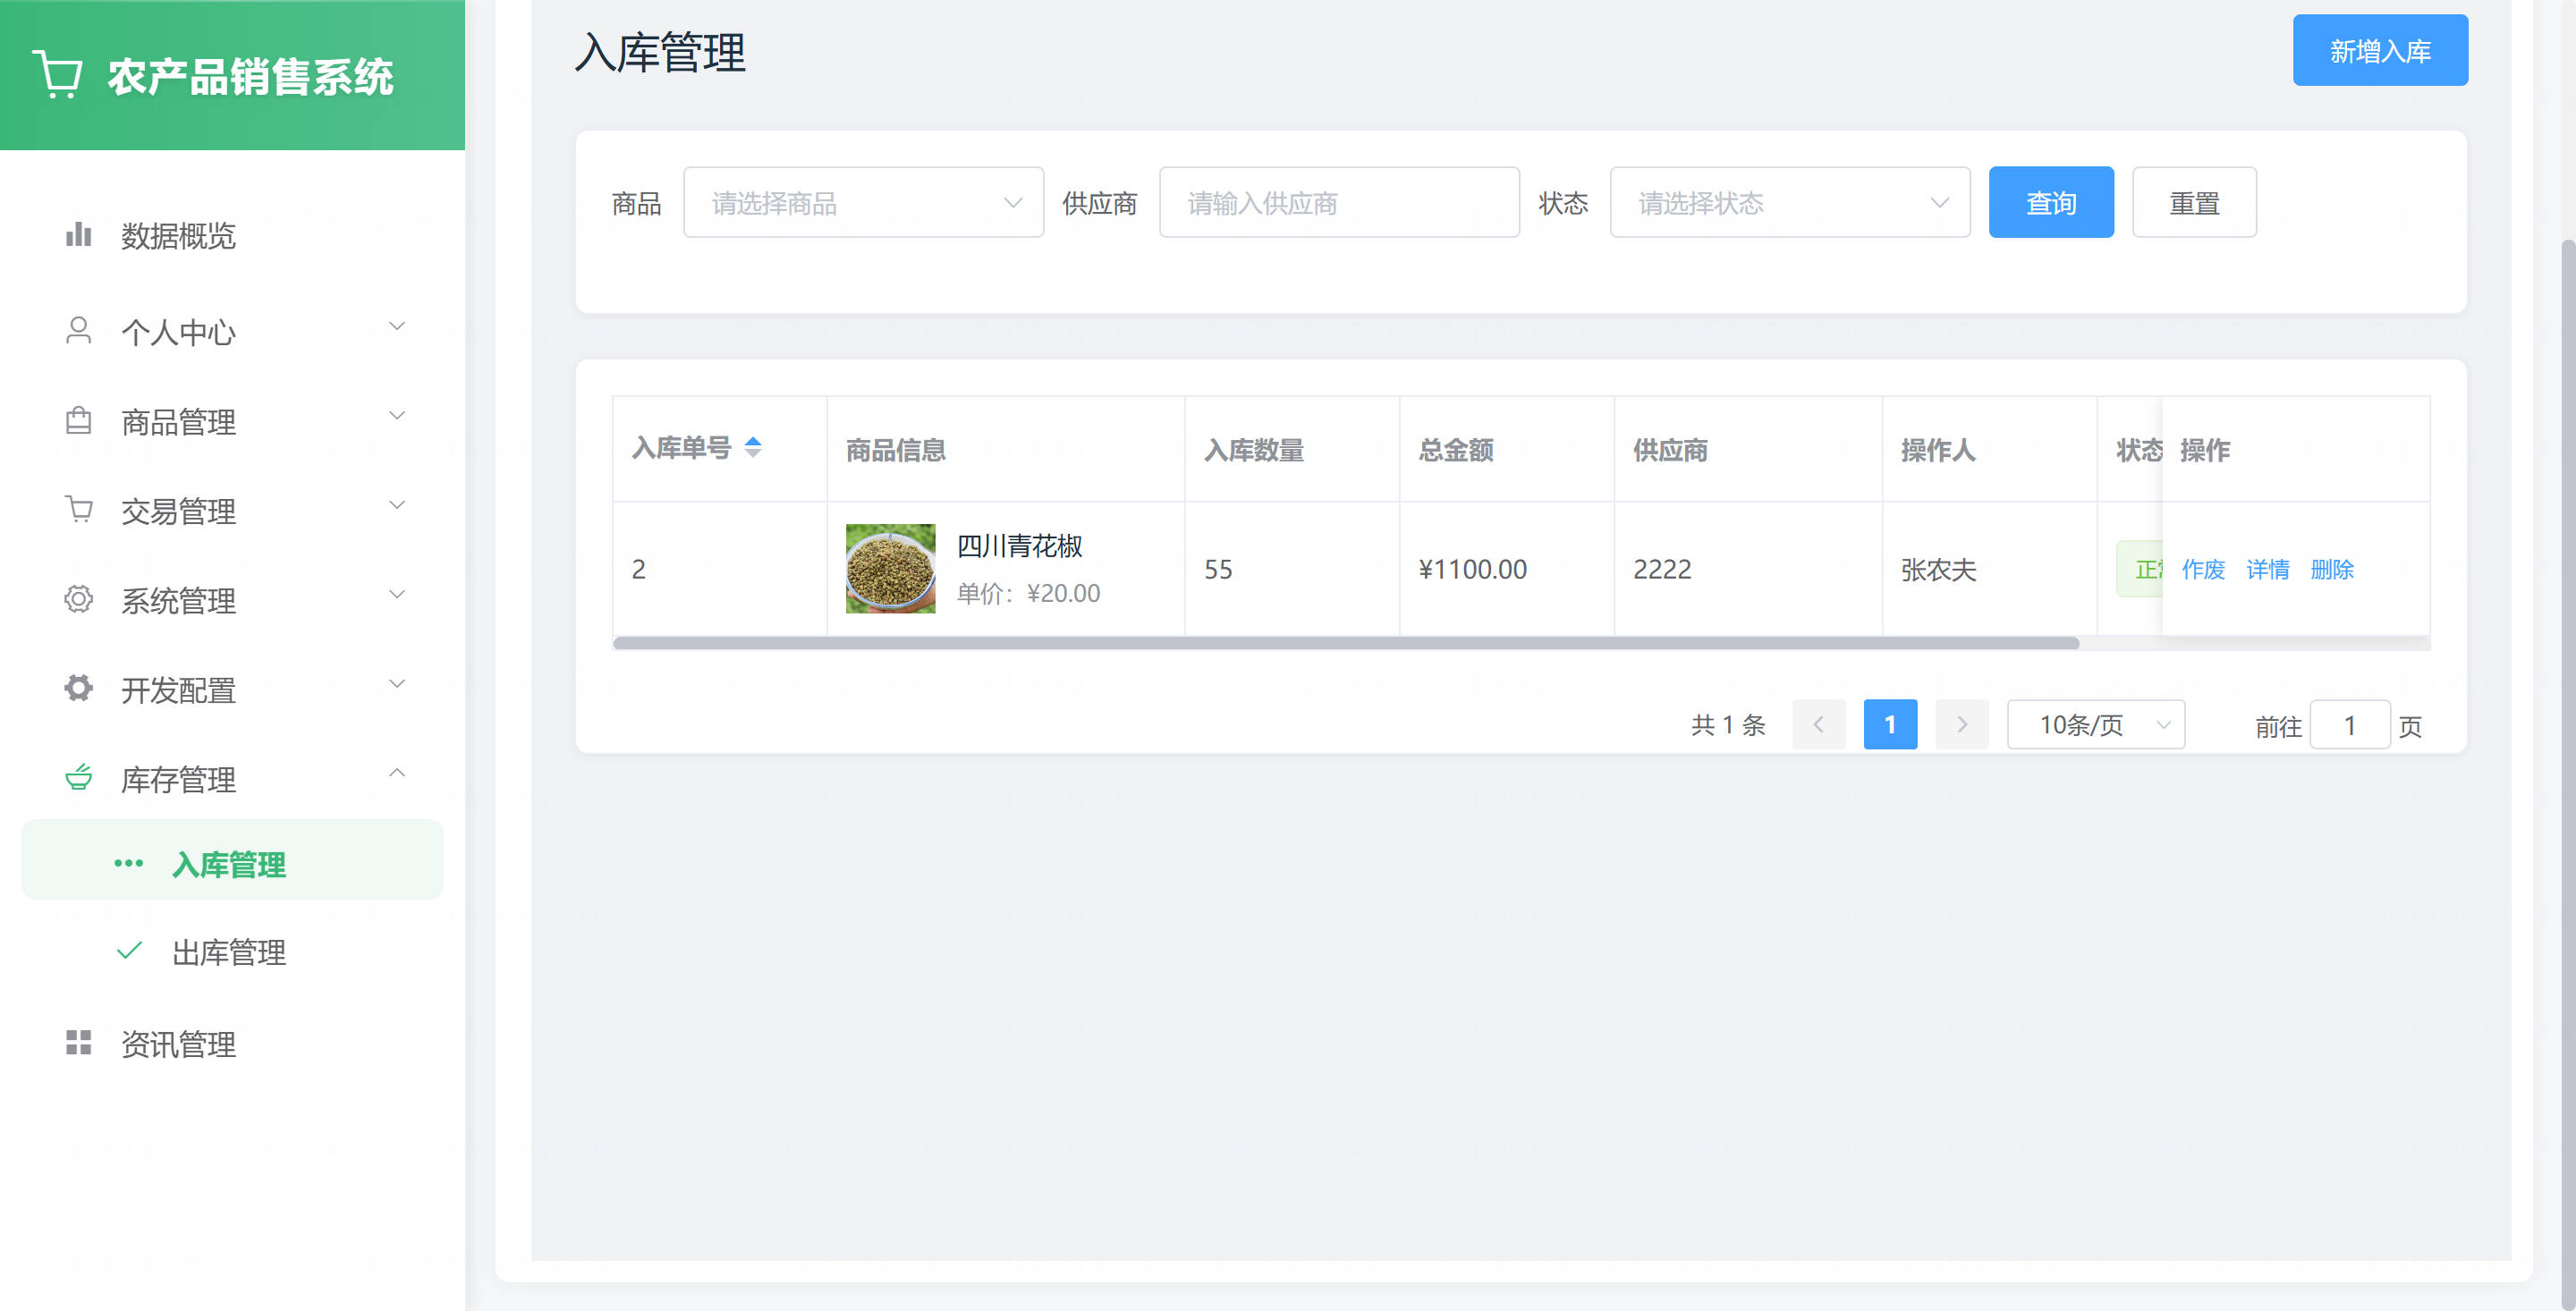Click the 入库管理 three-dots icon
2576x1311 pixels.
coord(129,863)
